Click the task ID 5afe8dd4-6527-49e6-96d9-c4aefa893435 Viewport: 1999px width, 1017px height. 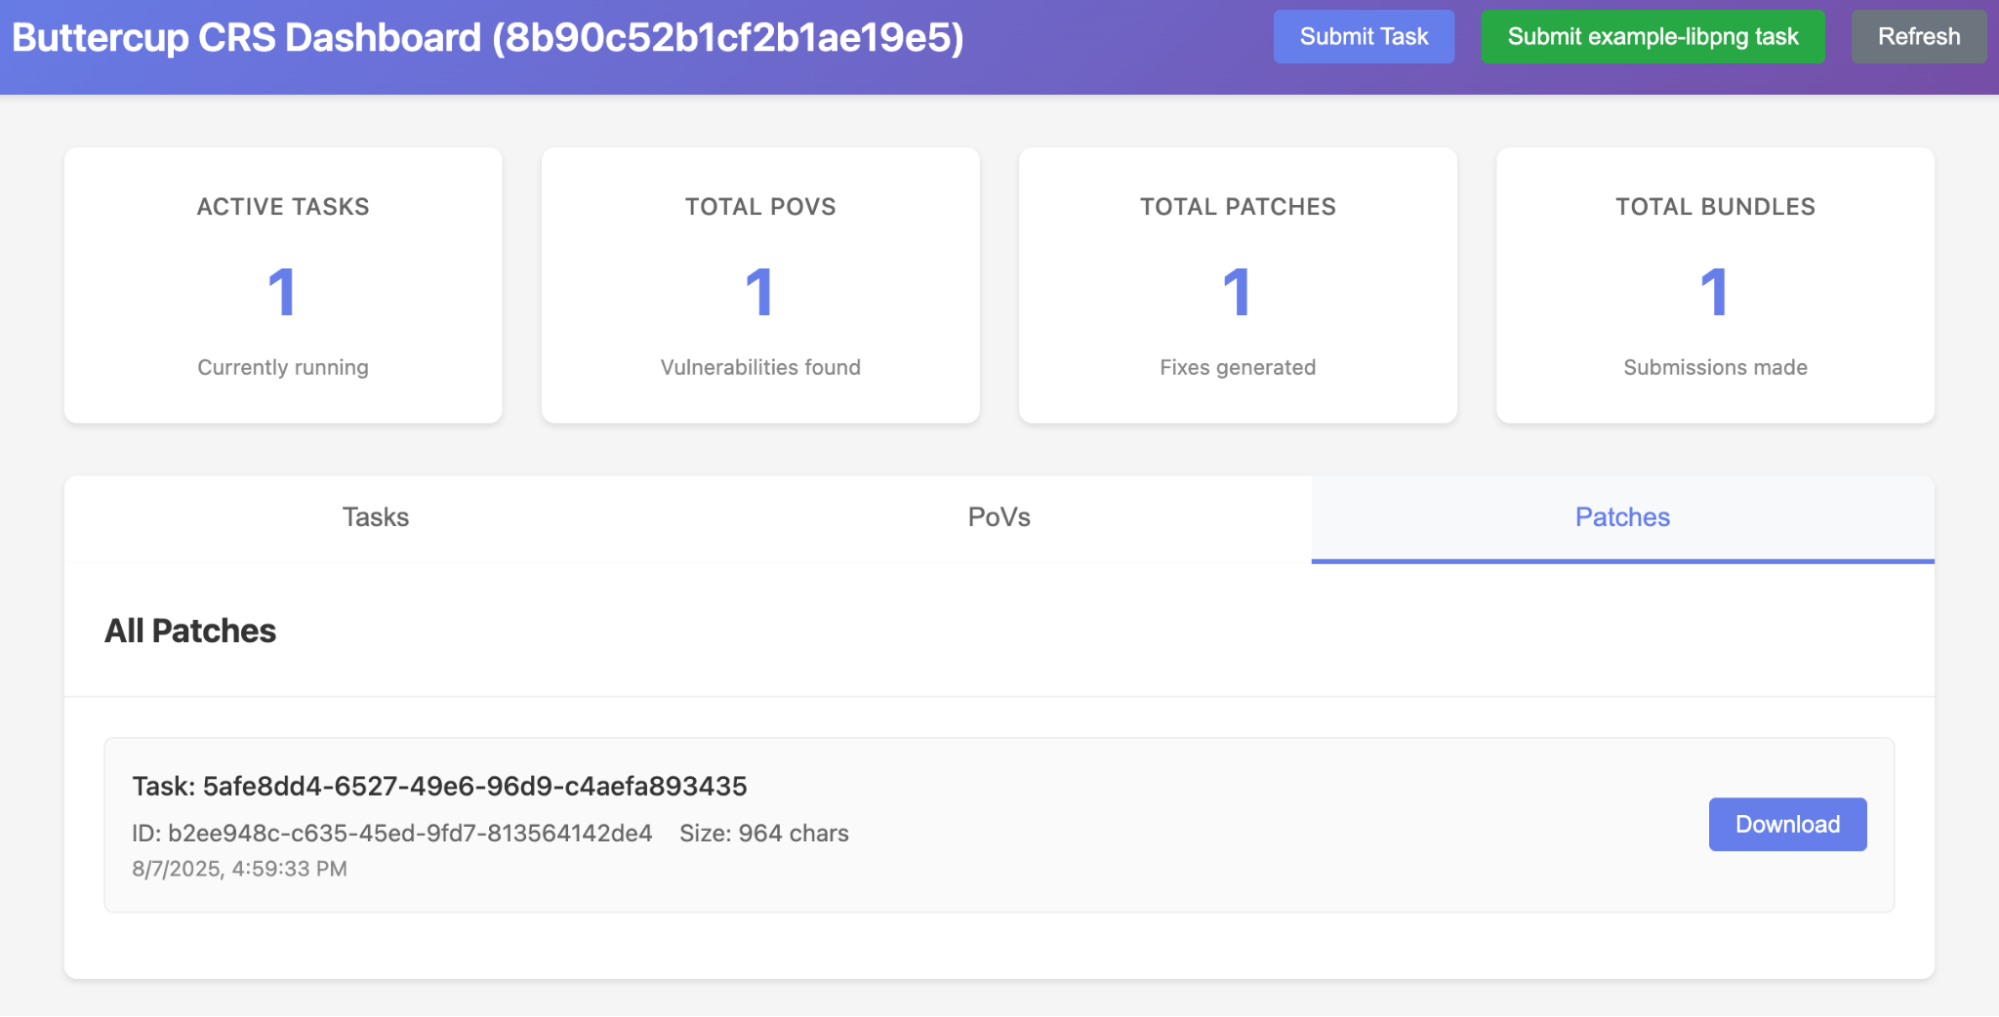pyautogui.click(x=438, y=786)
